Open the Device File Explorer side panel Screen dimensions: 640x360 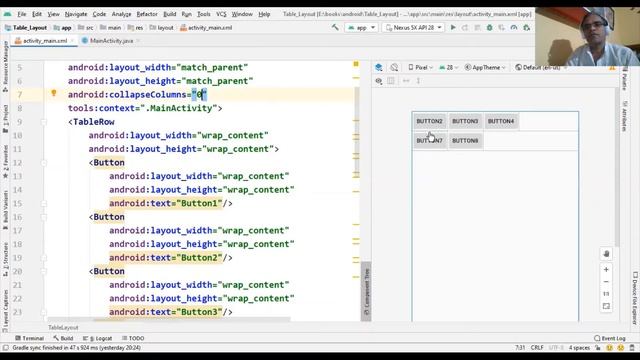635,298
